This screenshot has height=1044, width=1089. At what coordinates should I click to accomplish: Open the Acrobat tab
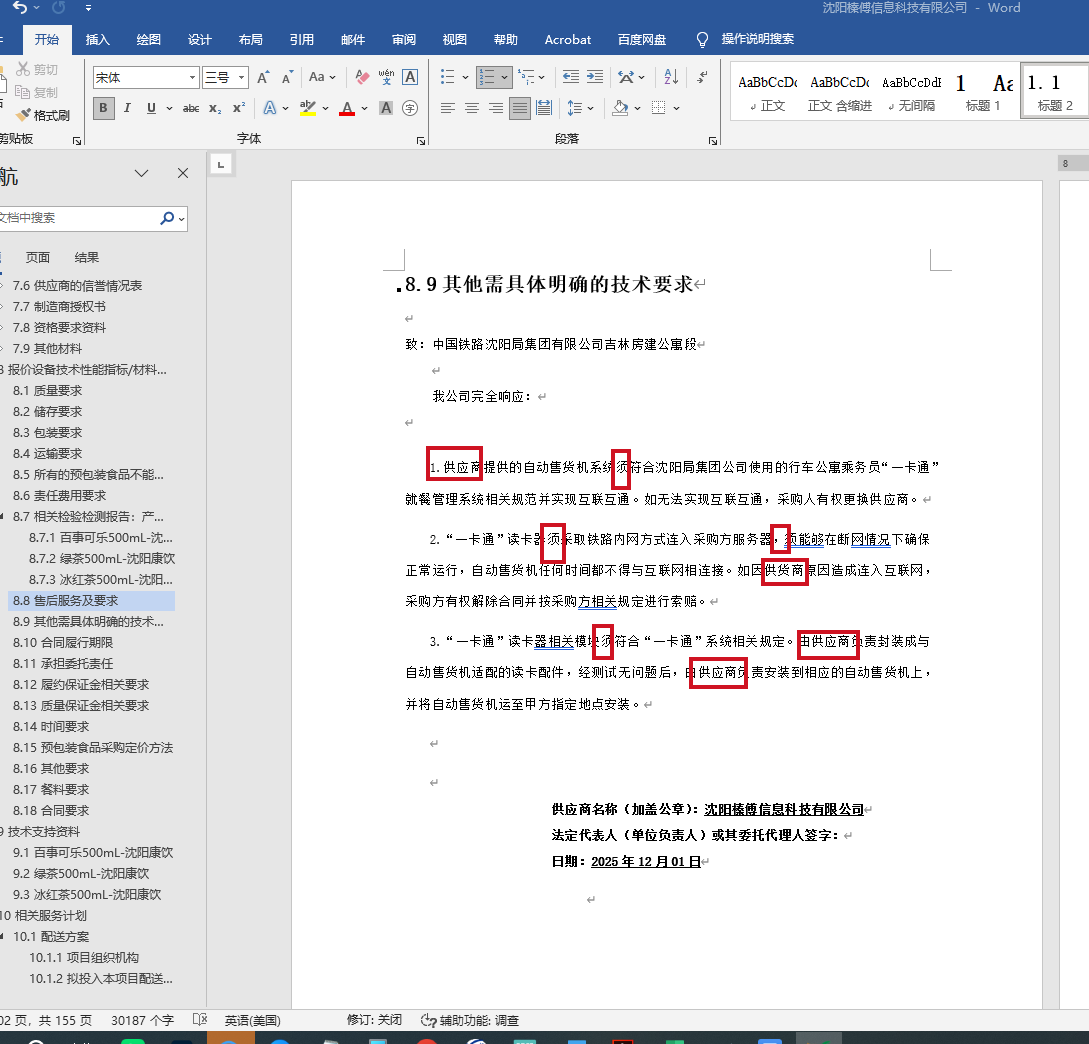coord(567,40)
